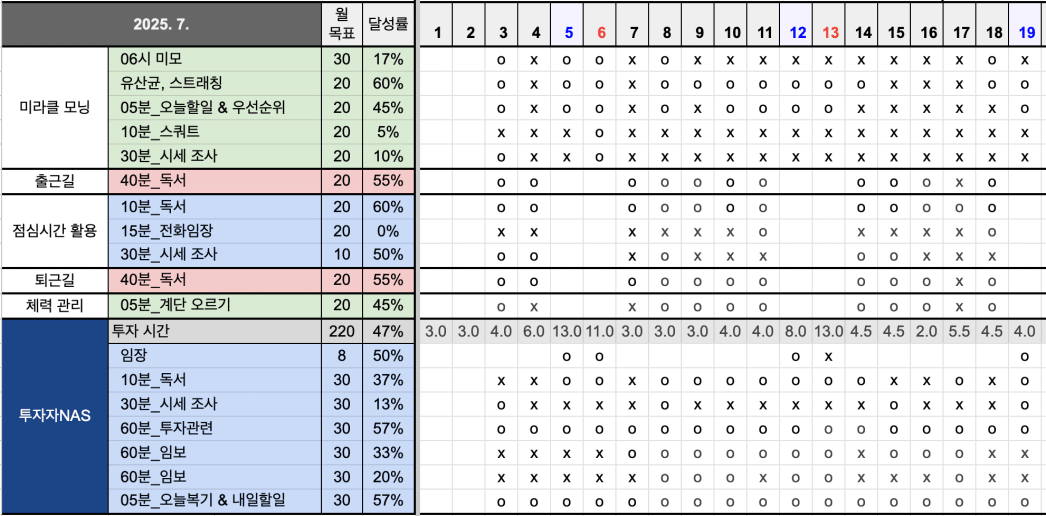This screenshot has height=516, width=1046.
Task: Select the 05분_오늘복기 & 내일할일 cell
Action: 215,500
